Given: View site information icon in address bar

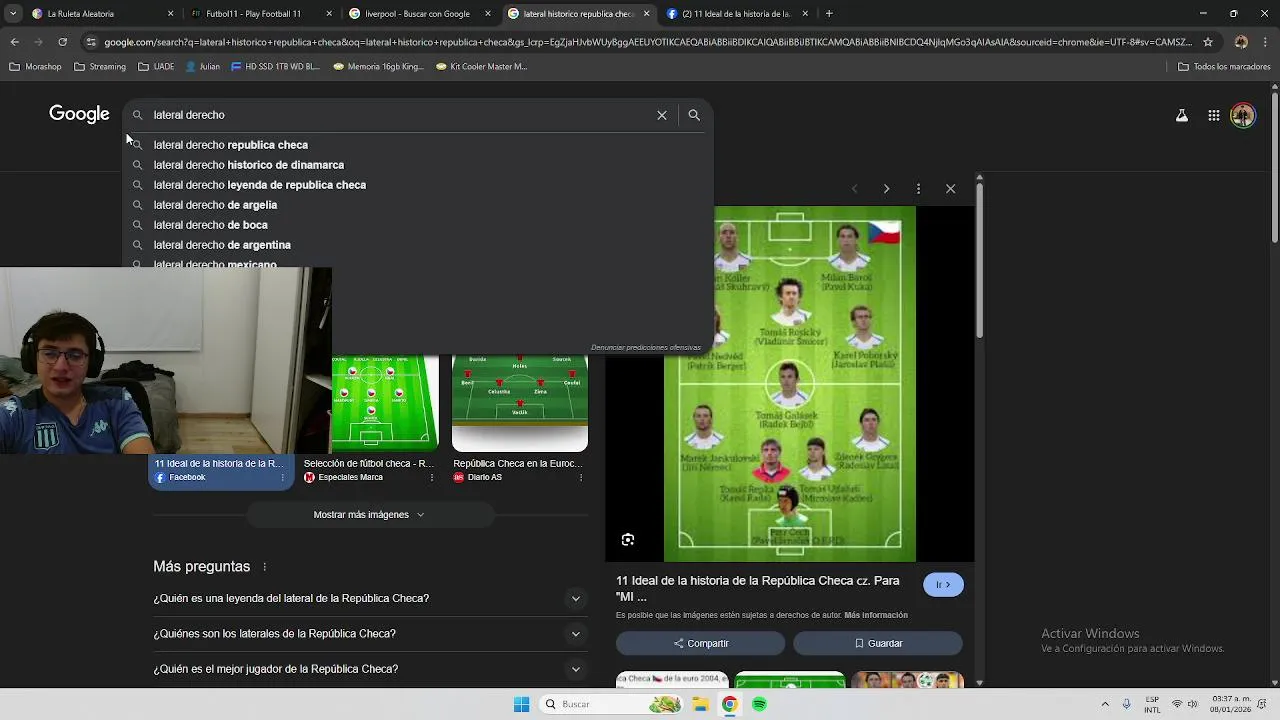Looking at the screenshot, I should (91, 42).
